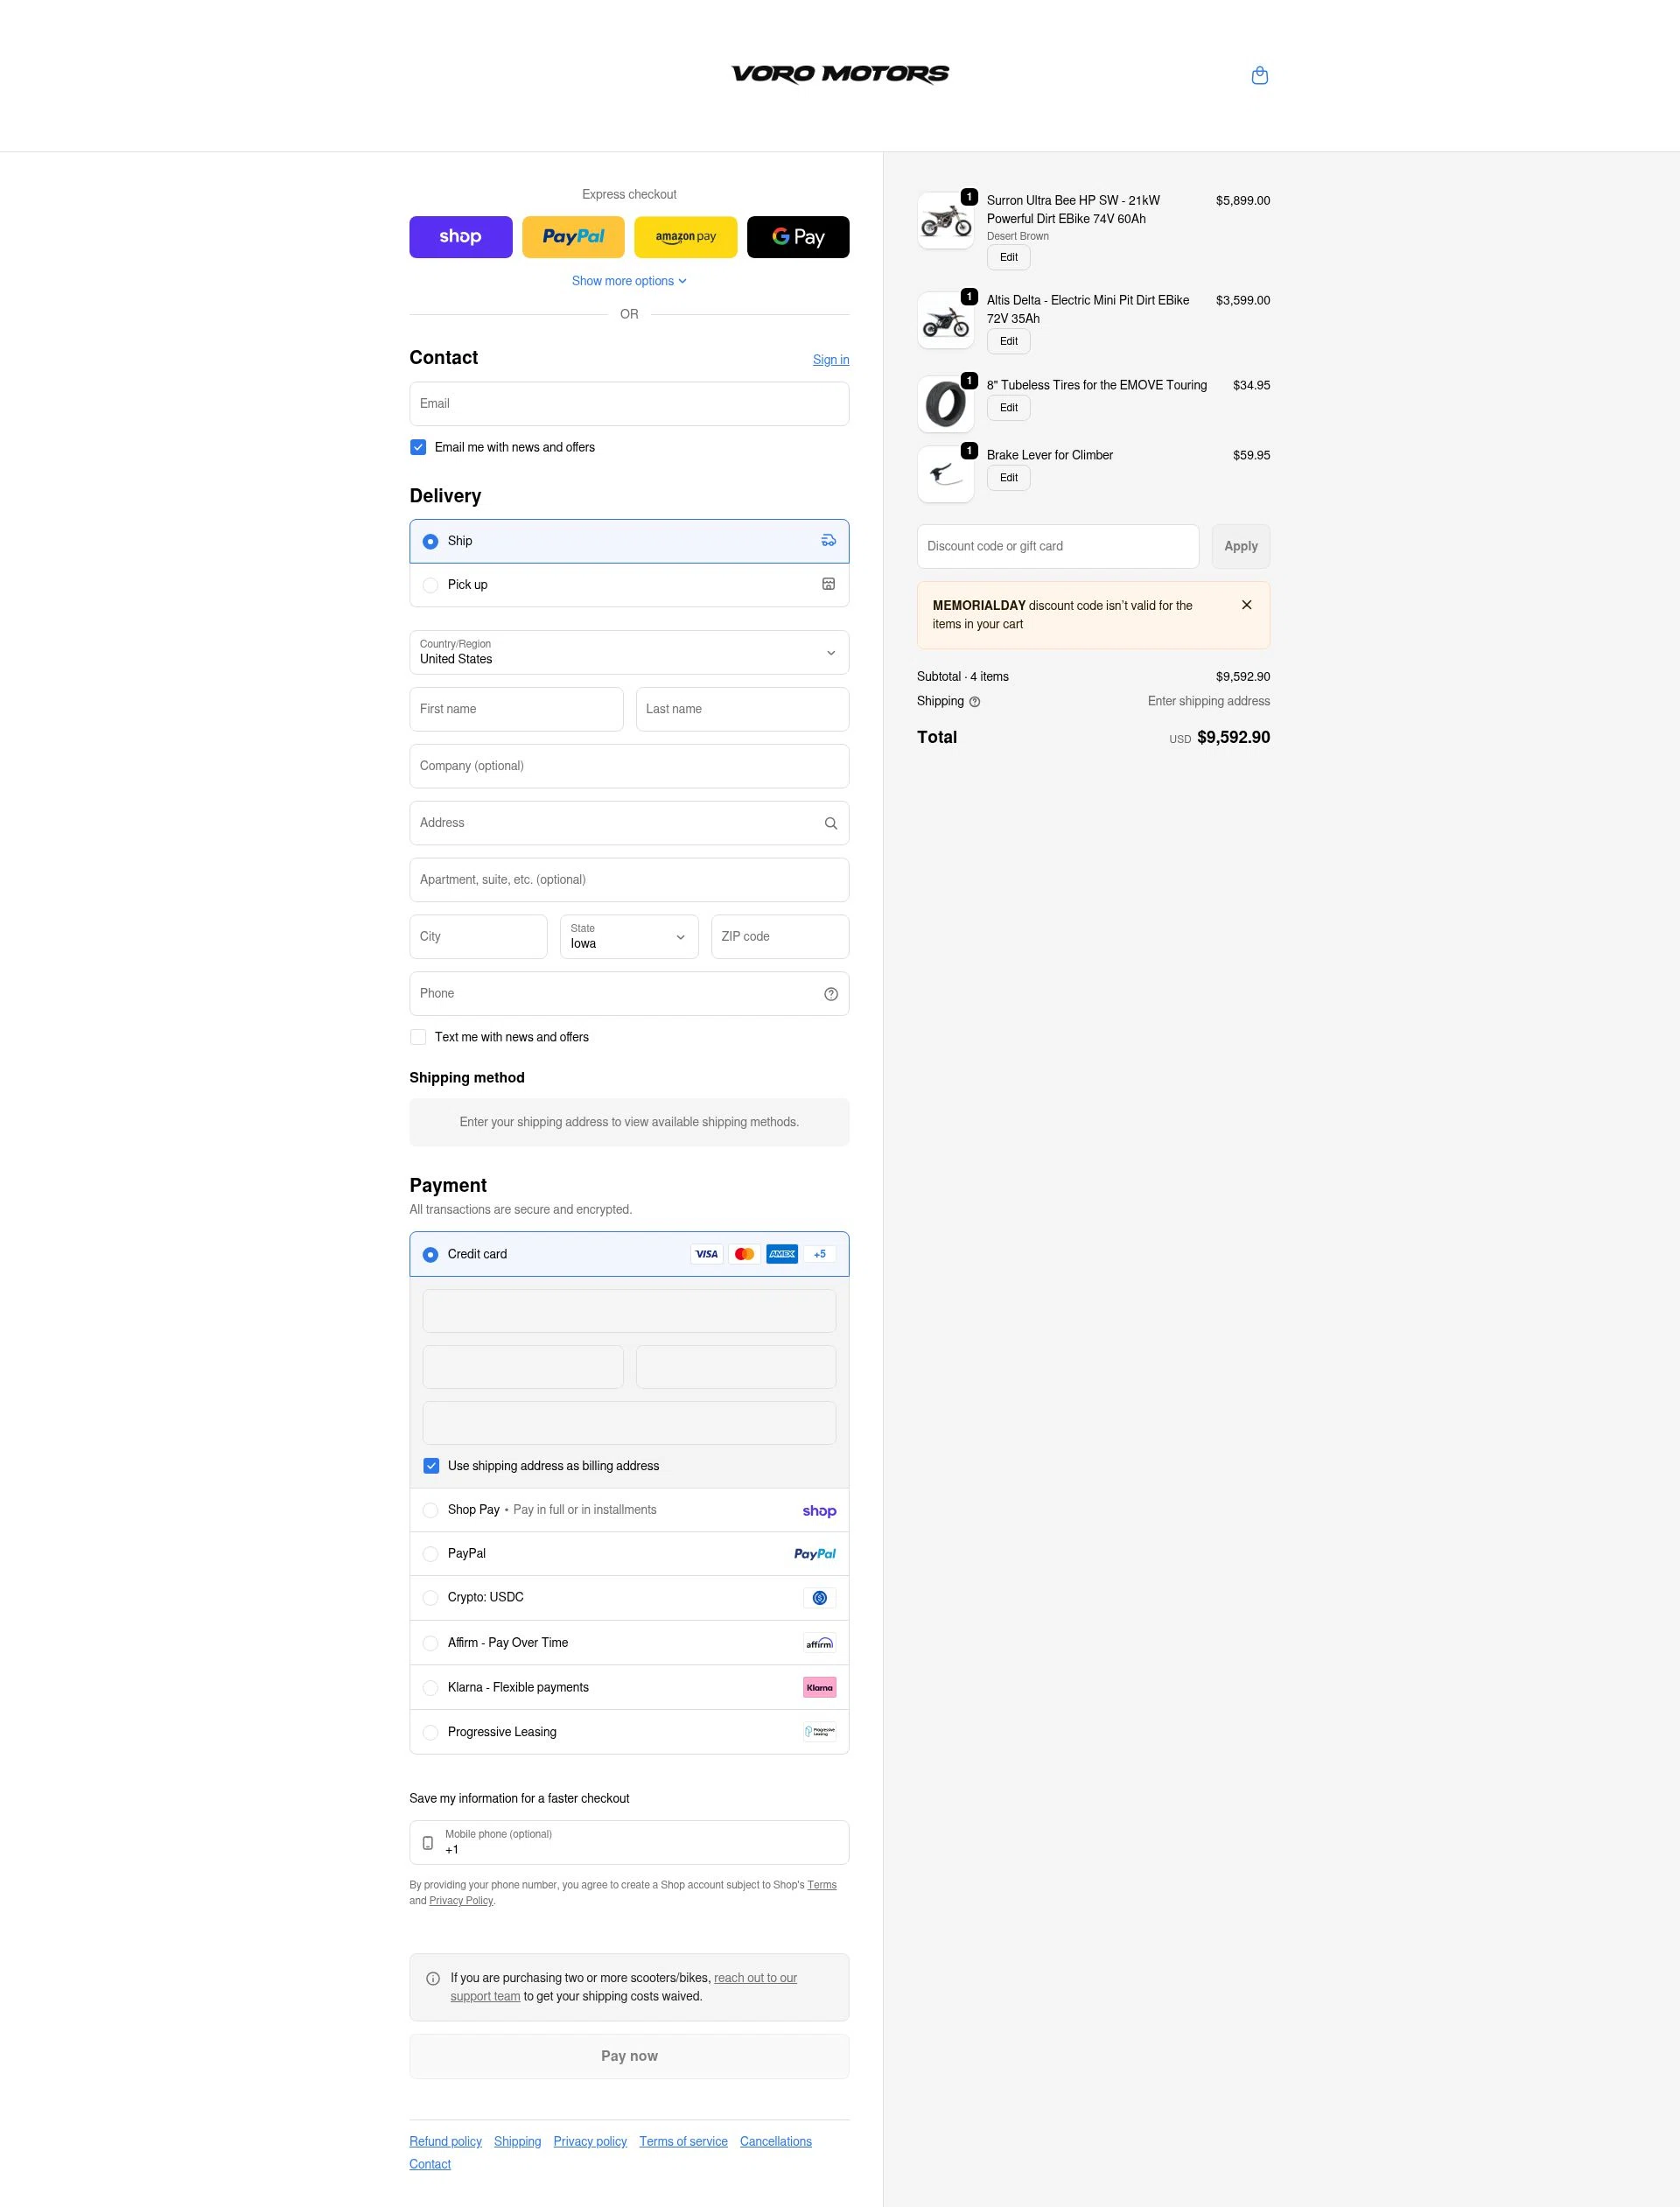Image resolution: width=1680 pixels, height=2207 pixels.
Task: Enable Text me with news and offers
Action: click(418, 1037)
